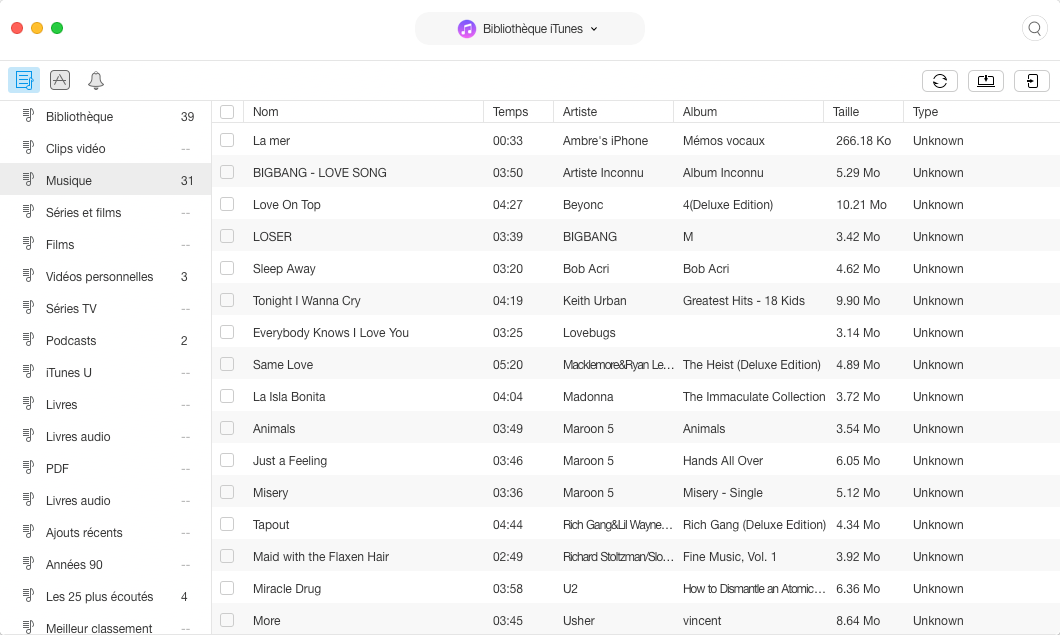Click the refresh sync button
Viewport: 1060px width, 635px height.
tap(940, 81)
